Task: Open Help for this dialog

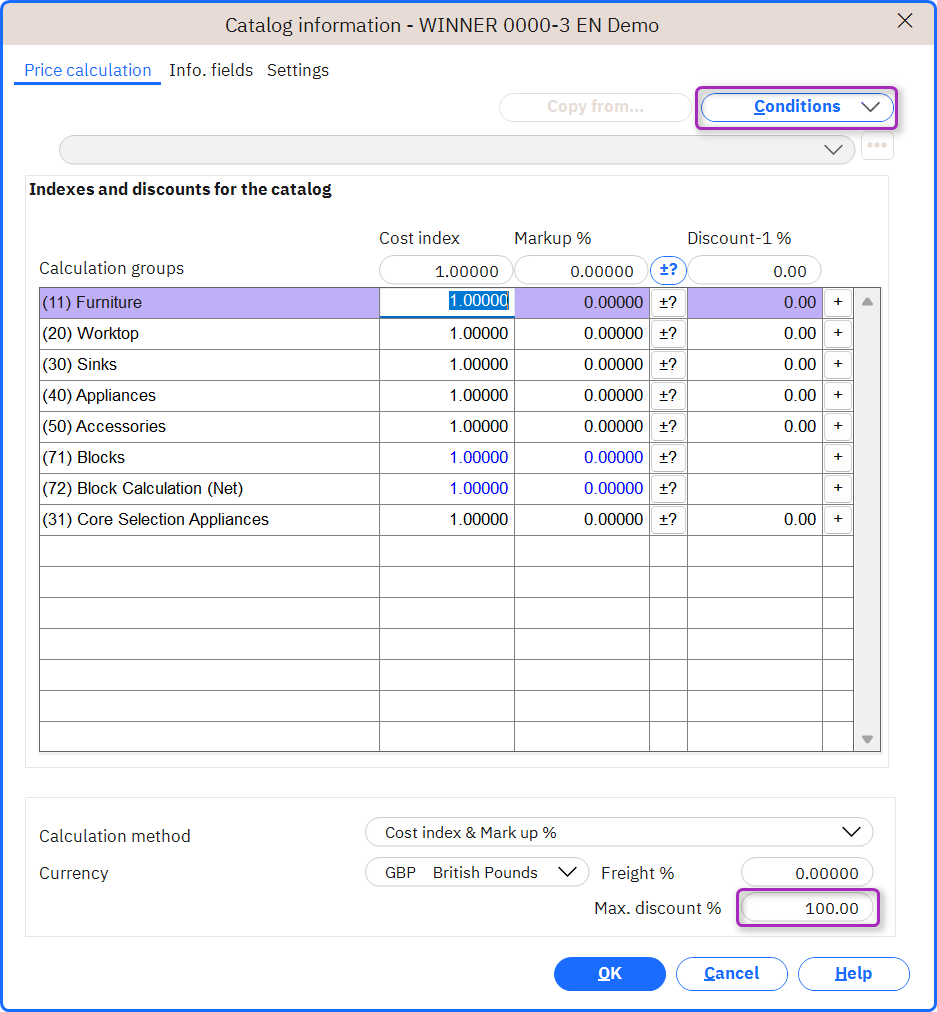Action: pos(854,973)
